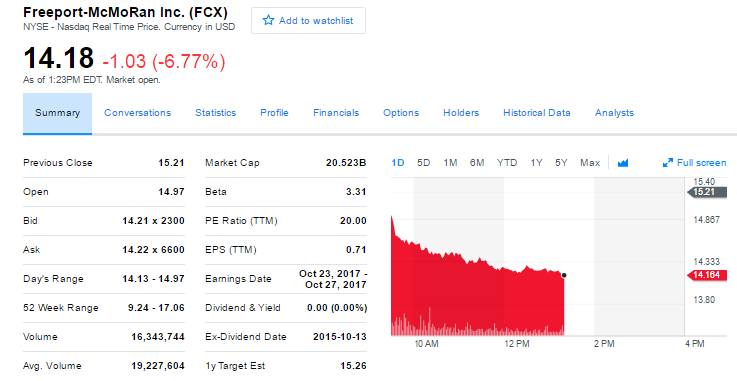Image resolution: width=737 pixels, height=381 pixels.
Task: Open the Conversations tab
Action: [x=138, y=113]
